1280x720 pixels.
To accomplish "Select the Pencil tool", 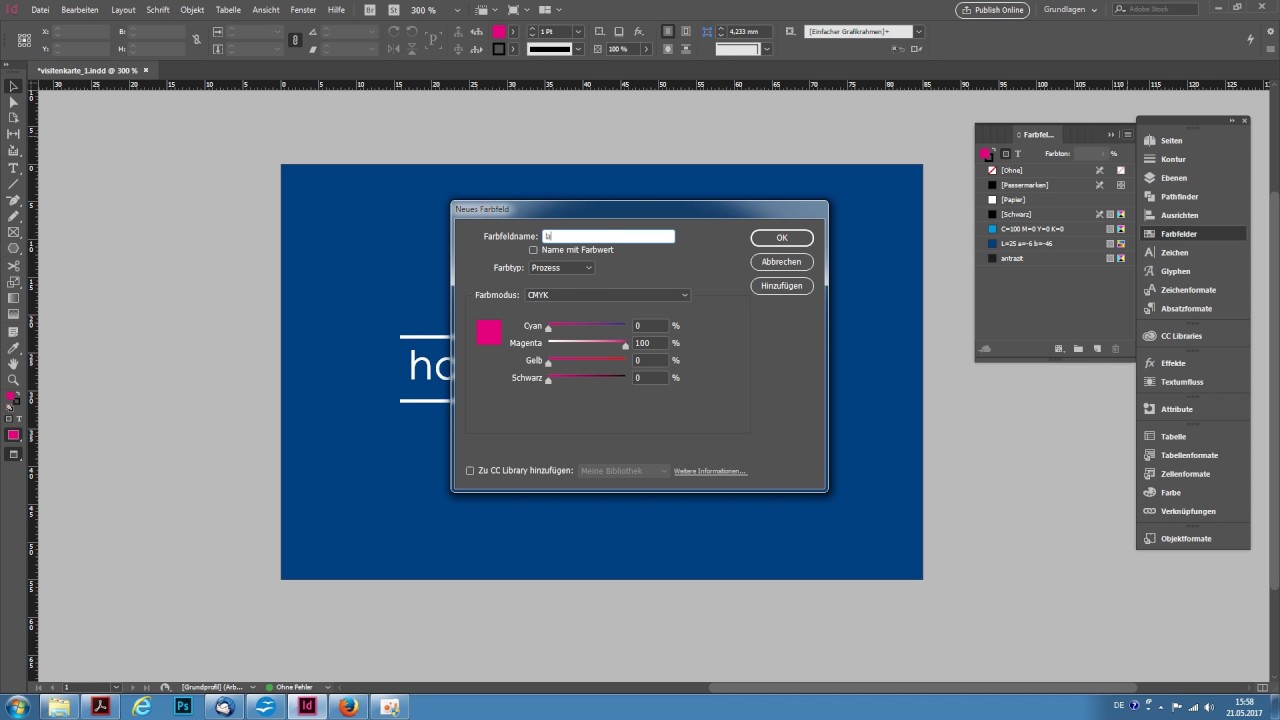I will [x=13, y=216].
